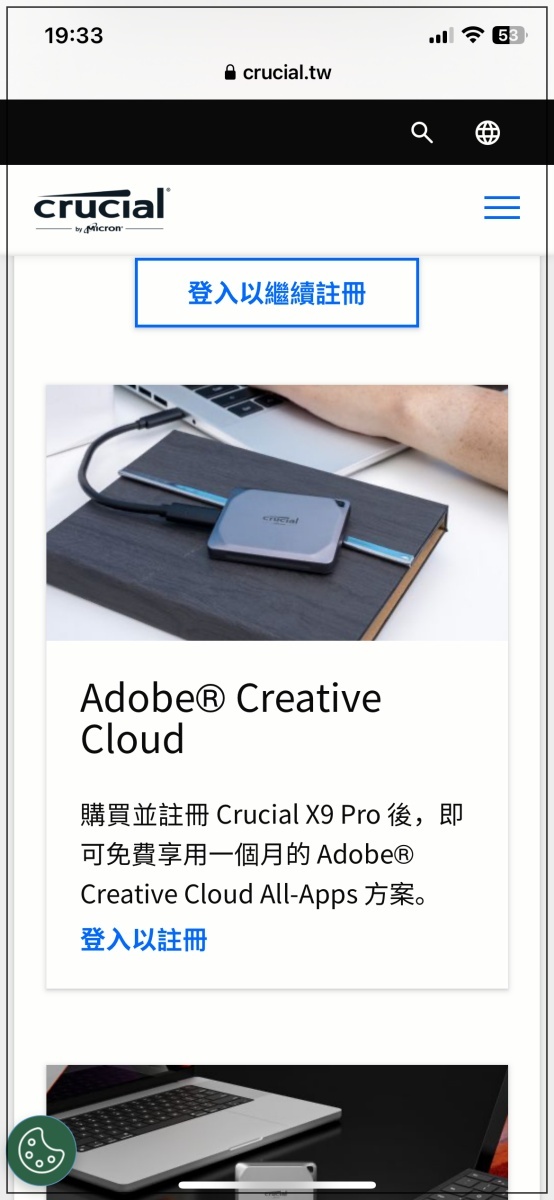Tap the battery level indicator

[x=509, y=36]
